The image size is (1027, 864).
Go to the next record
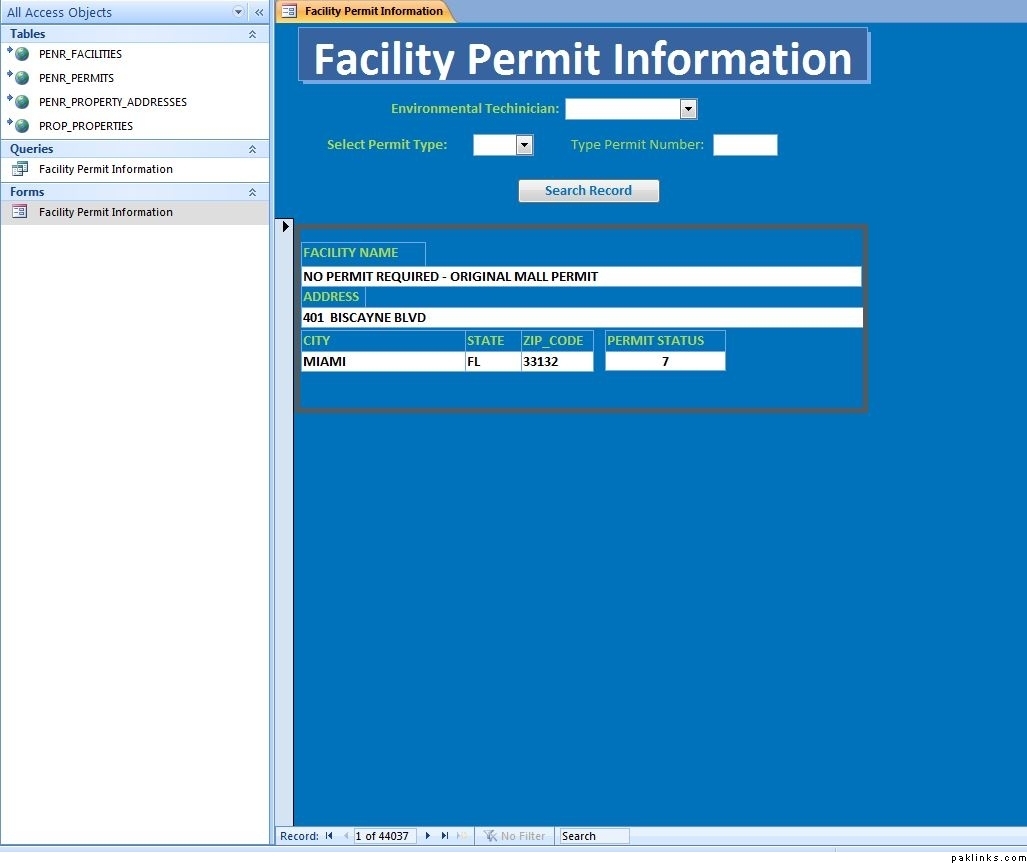428,836
